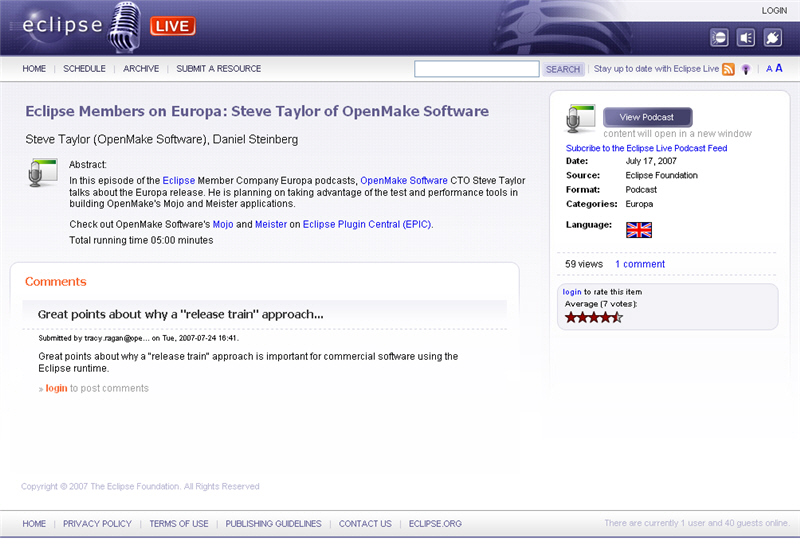Open the Archive menu item
Screen dimensions: 800x545
click(141, 69)
